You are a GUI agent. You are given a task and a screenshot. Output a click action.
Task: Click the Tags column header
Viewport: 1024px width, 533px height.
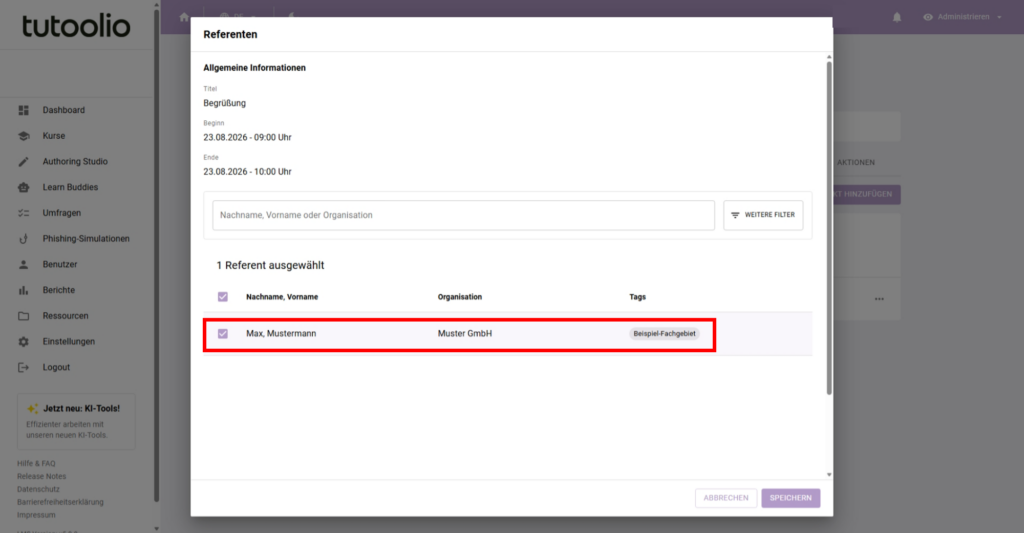coord(637,297)
